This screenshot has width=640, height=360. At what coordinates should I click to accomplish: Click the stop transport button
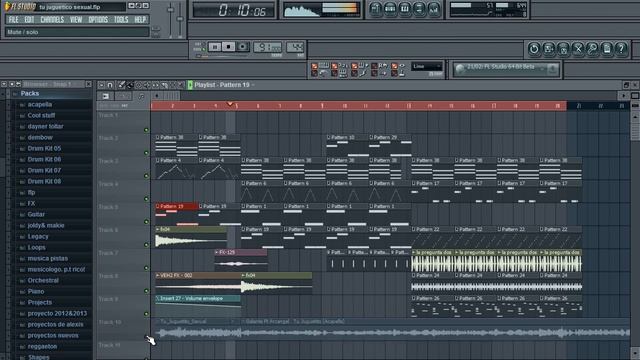[x=229, y=47]
